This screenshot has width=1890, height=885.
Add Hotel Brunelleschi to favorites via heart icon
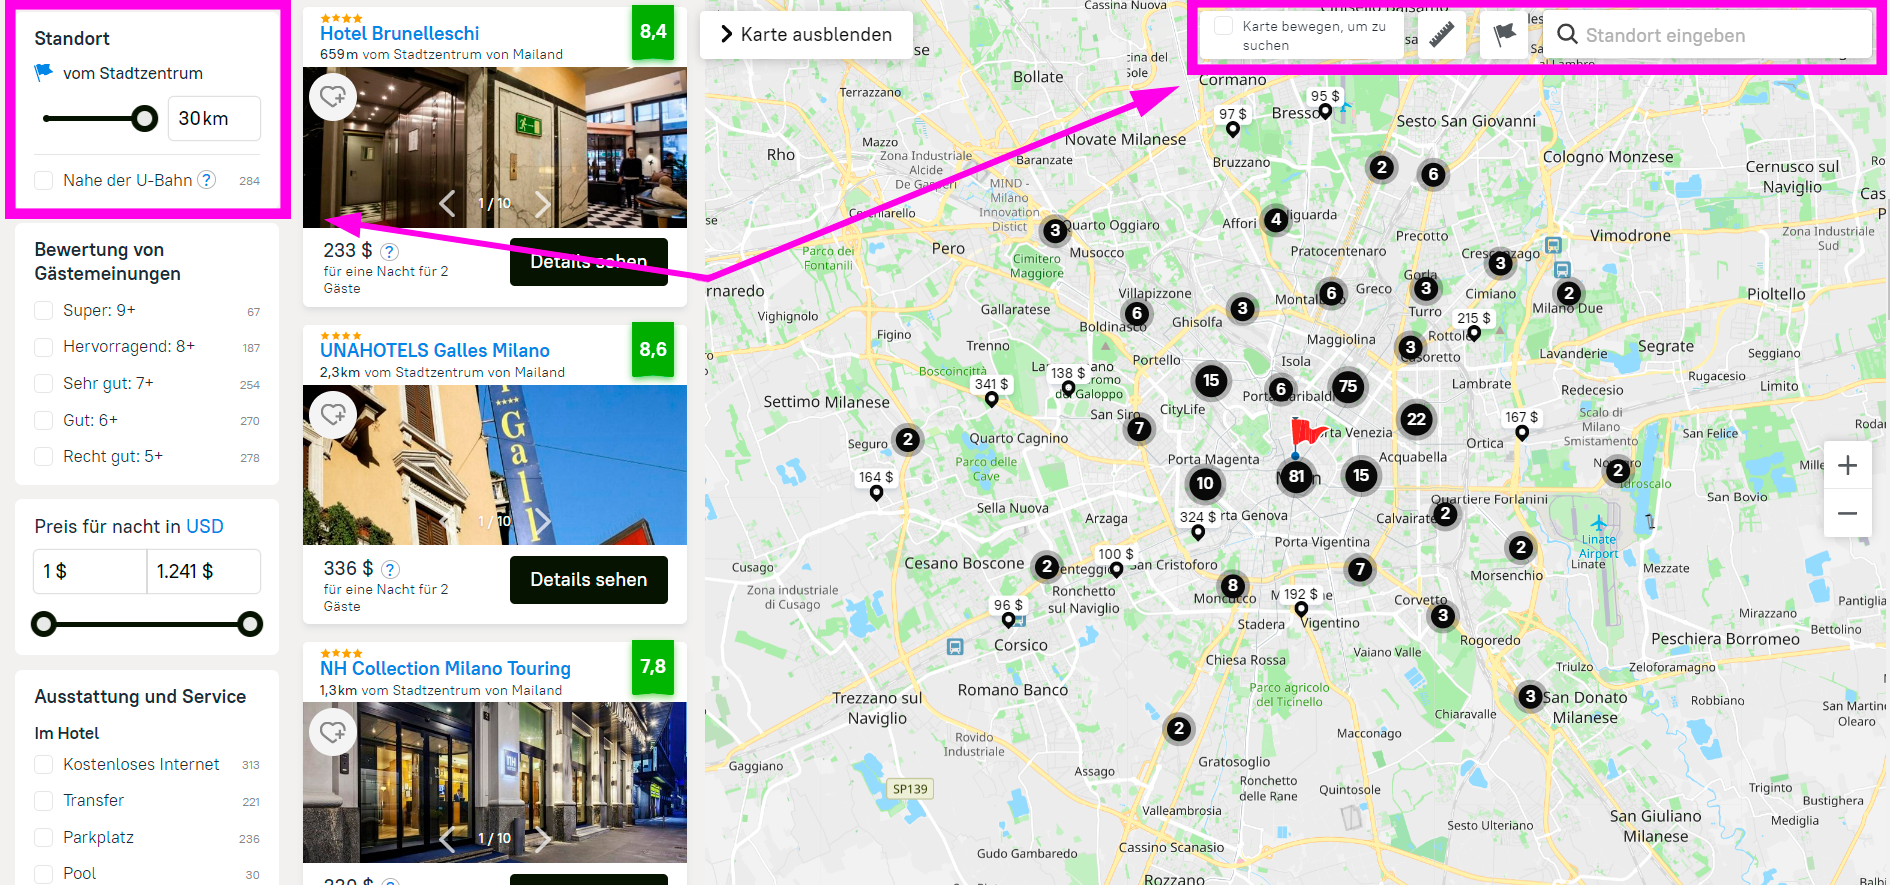click(x=333, y=97)
